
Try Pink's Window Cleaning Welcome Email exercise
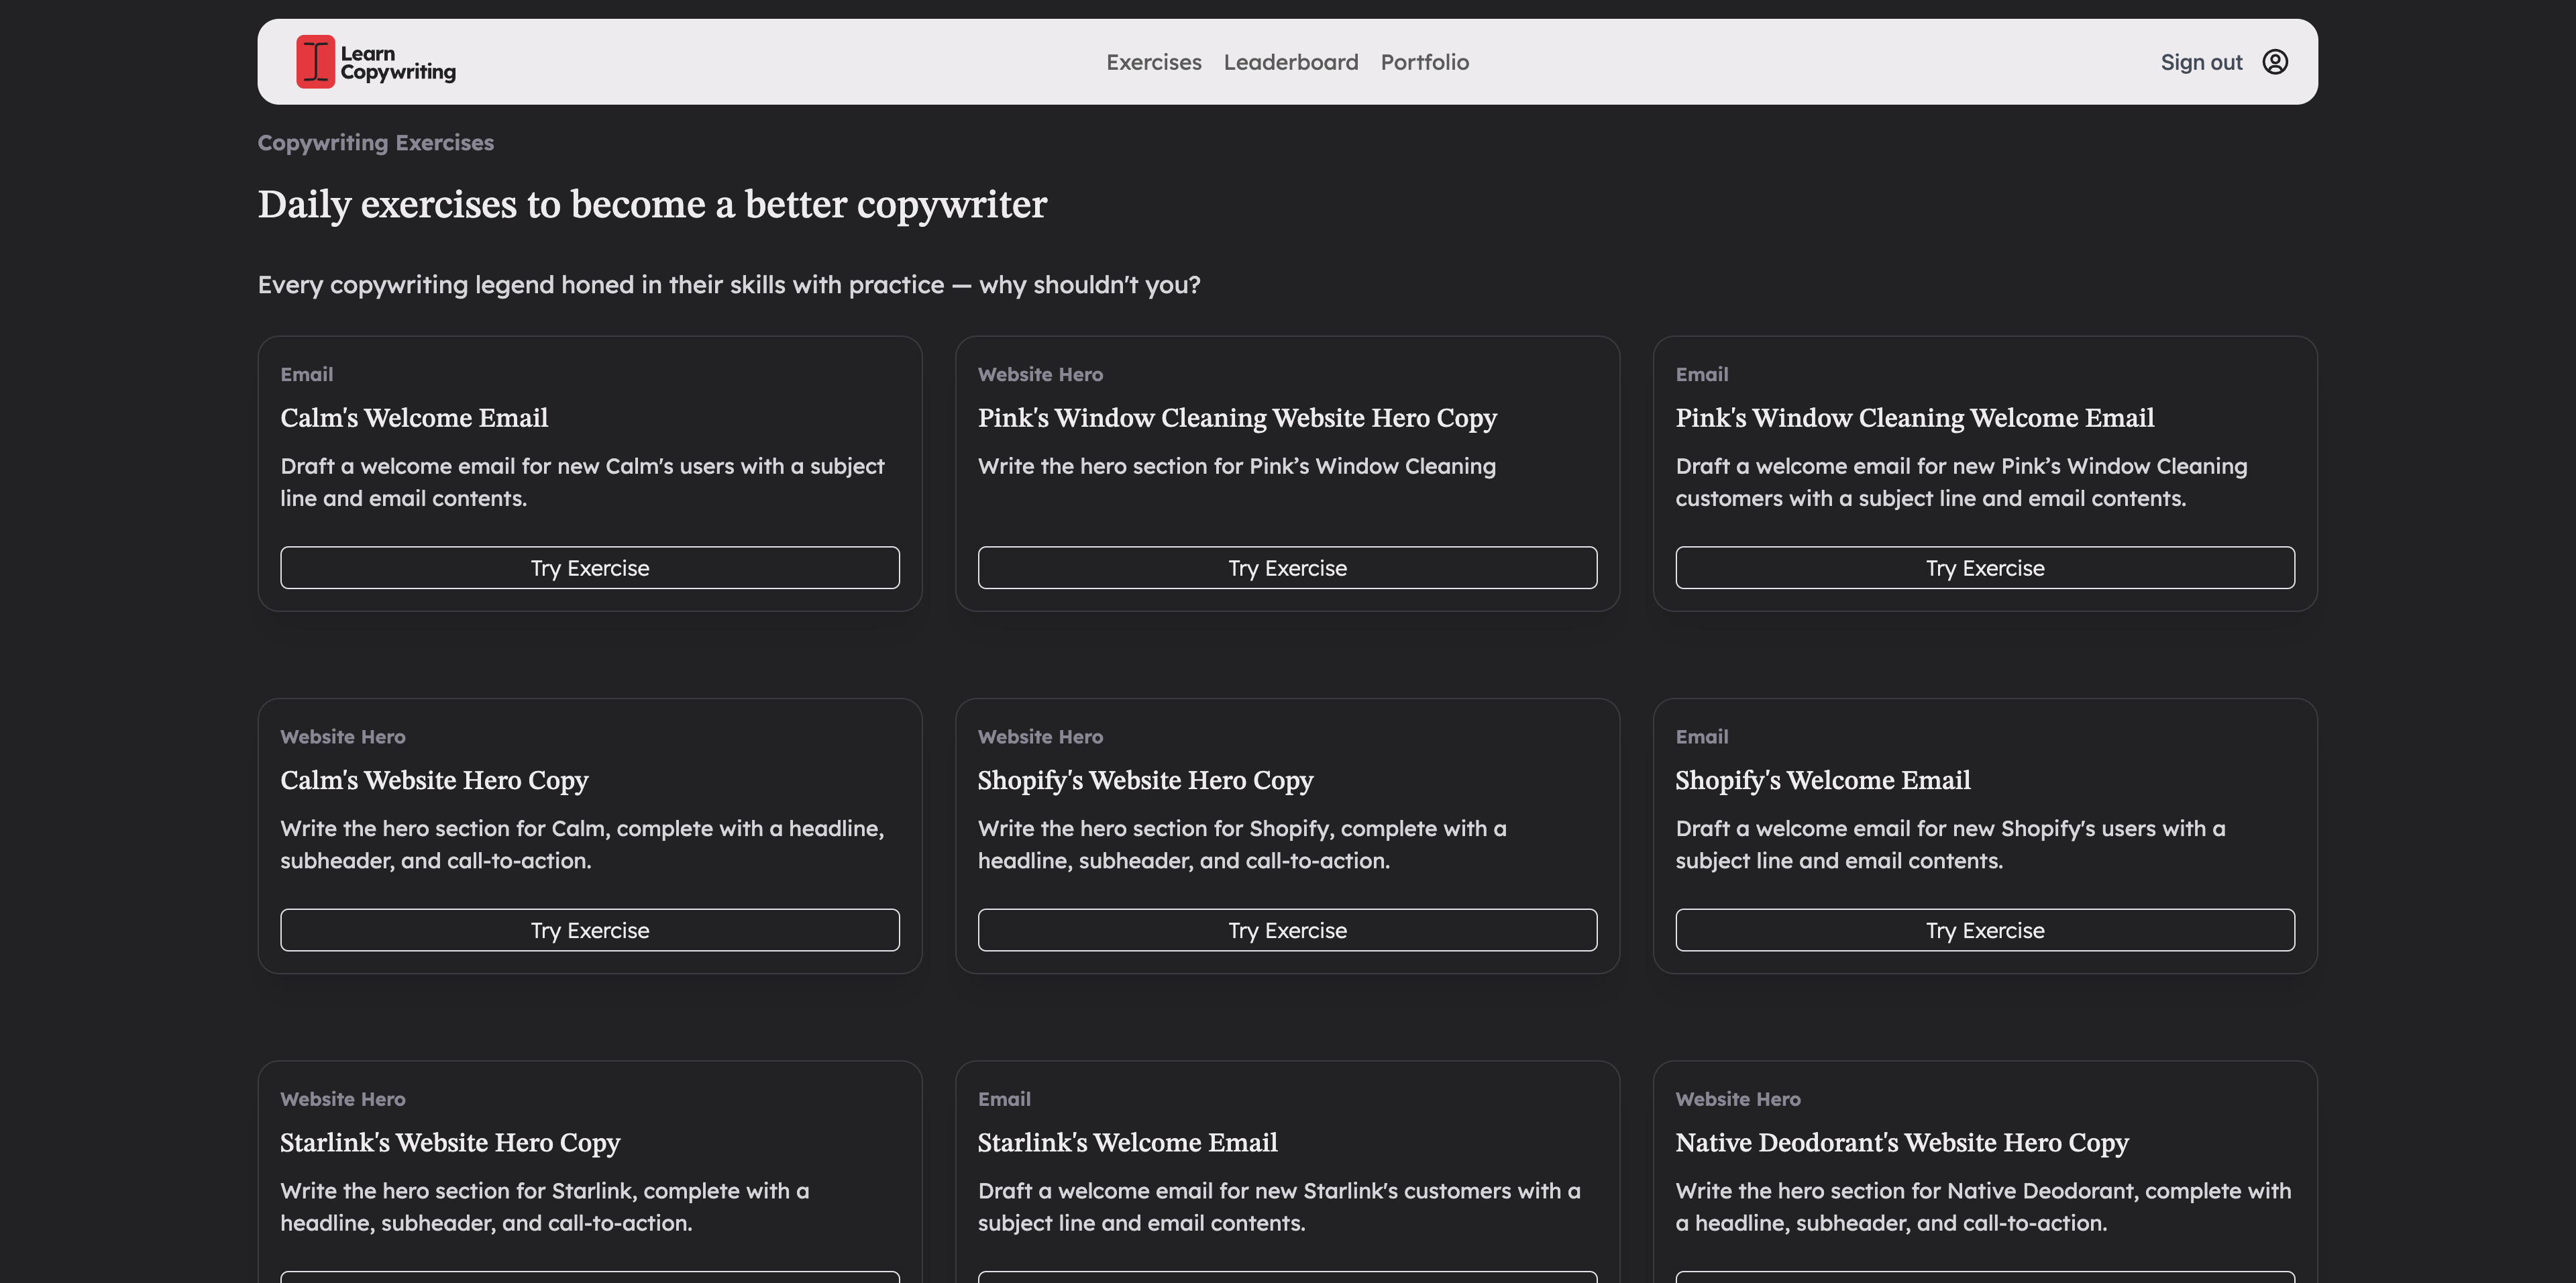click(1984, 568)
